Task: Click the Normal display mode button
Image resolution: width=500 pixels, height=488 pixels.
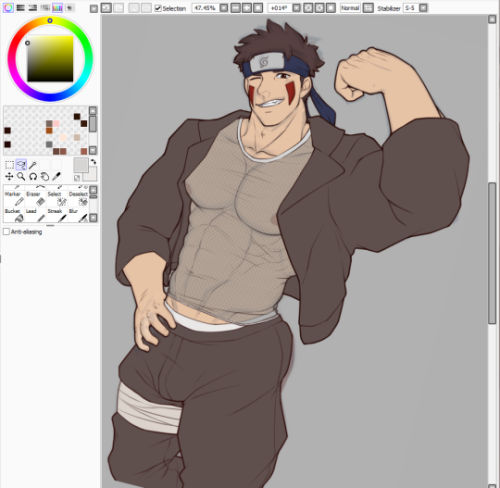Action: (x=350, y=8)
